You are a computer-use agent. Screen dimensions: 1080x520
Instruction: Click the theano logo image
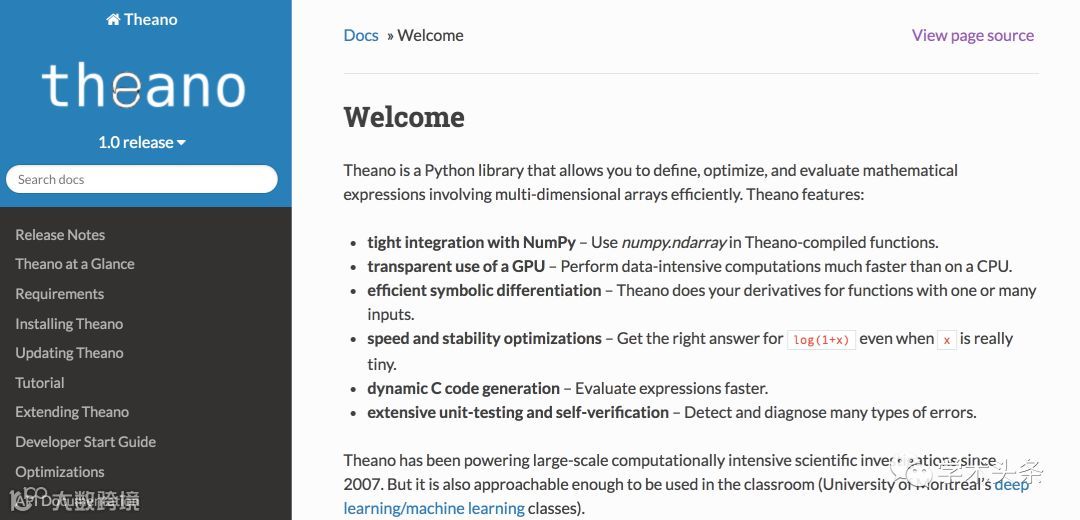[x=143, y=86]
